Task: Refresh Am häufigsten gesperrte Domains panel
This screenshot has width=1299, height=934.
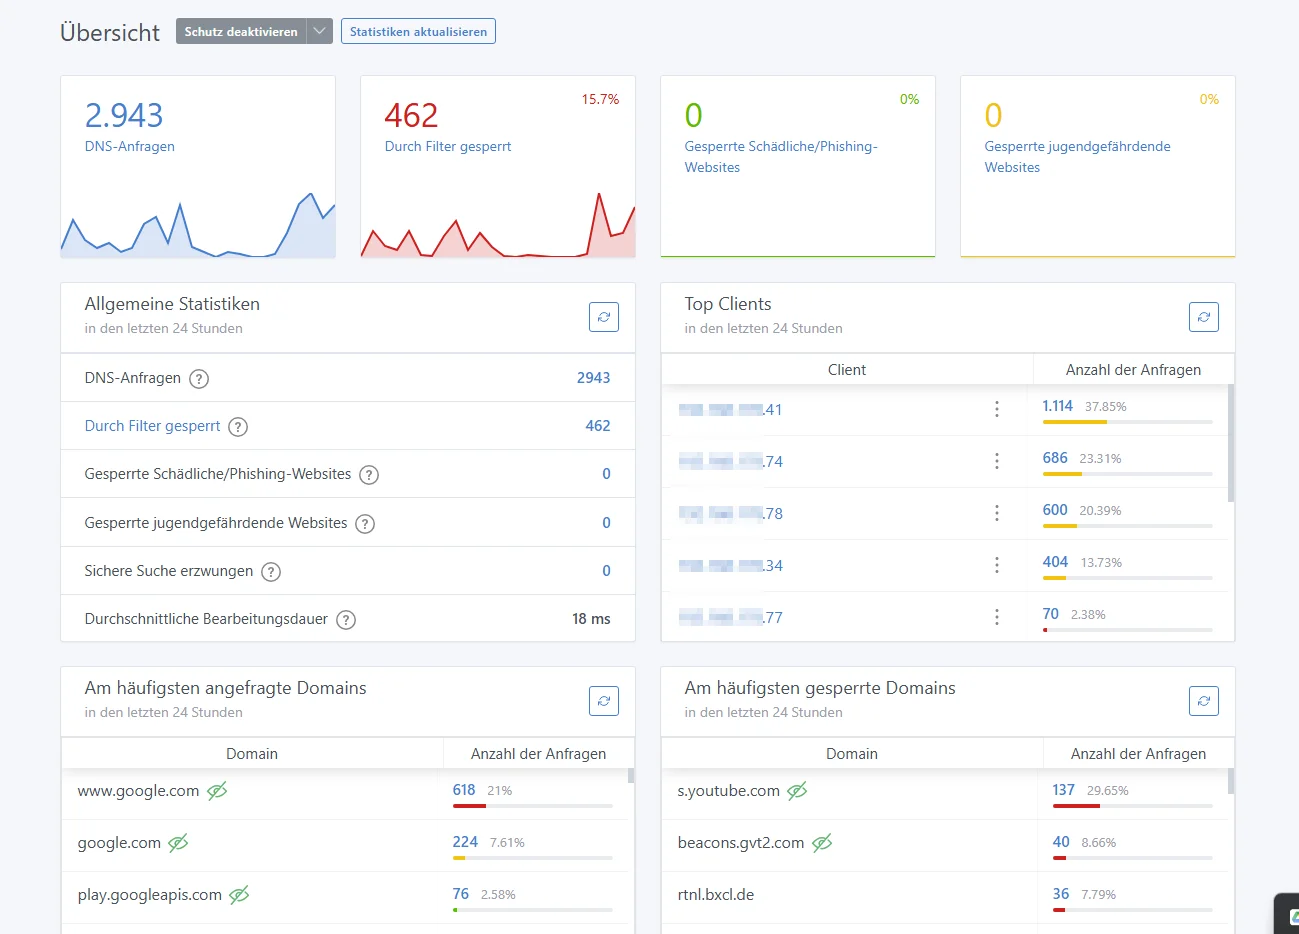Action: (1204, 701)
